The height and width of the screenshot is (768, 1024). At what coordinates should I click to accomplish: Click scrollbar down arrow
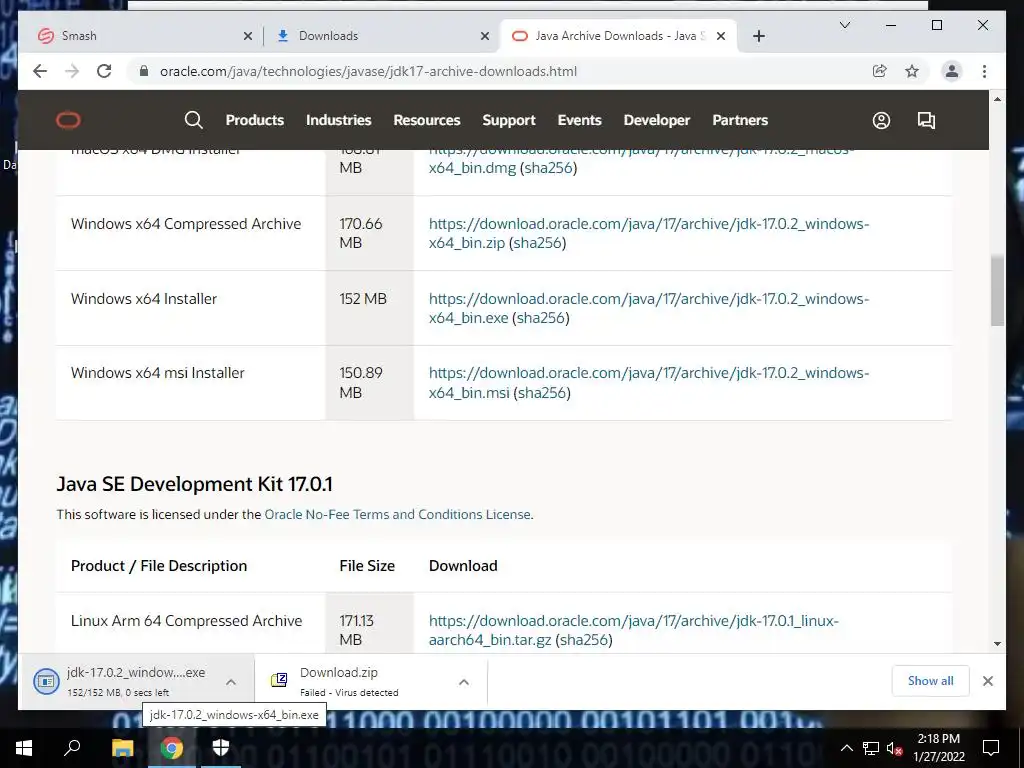(997, 644)
